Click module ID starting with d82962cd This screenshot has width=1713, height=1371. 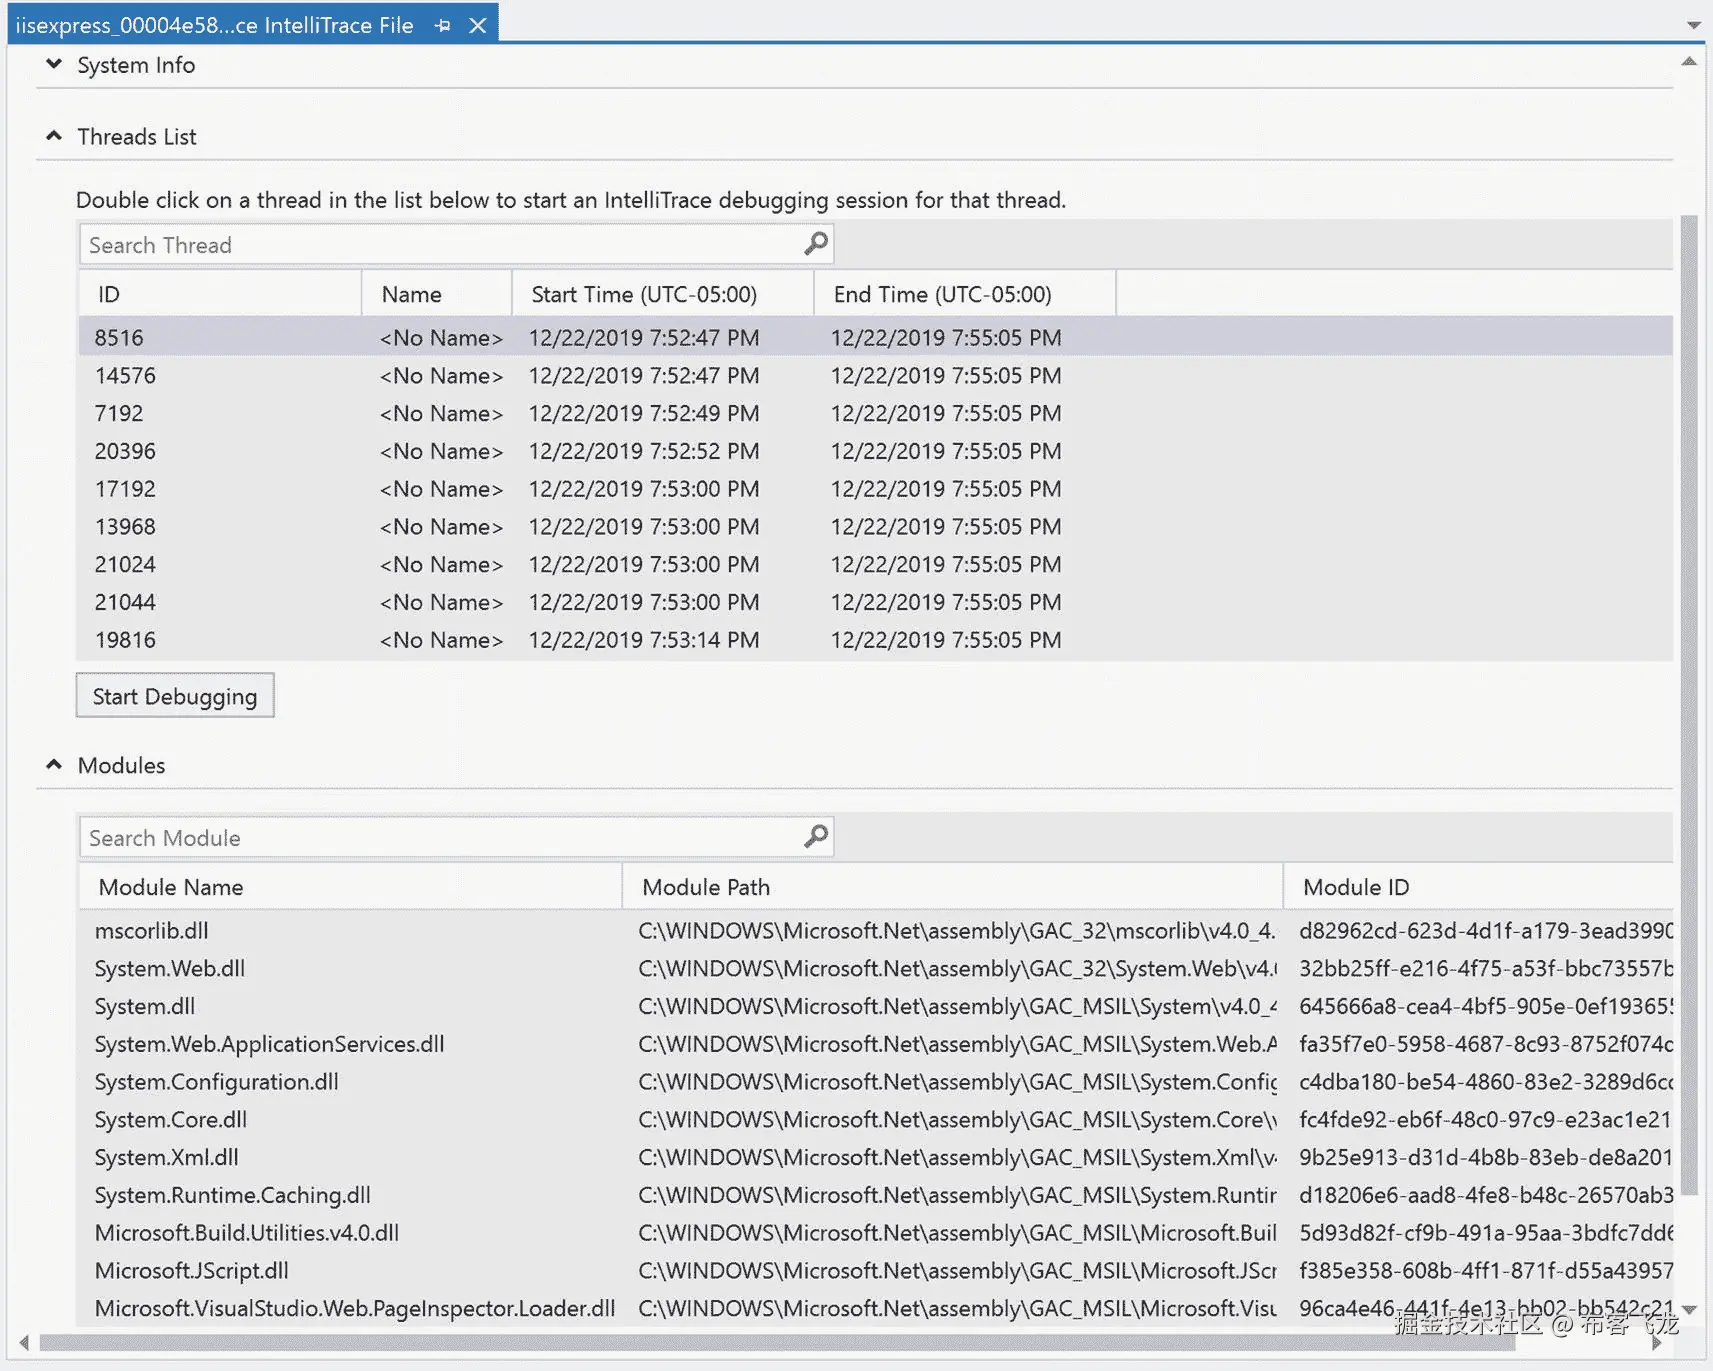[1485, 931]
